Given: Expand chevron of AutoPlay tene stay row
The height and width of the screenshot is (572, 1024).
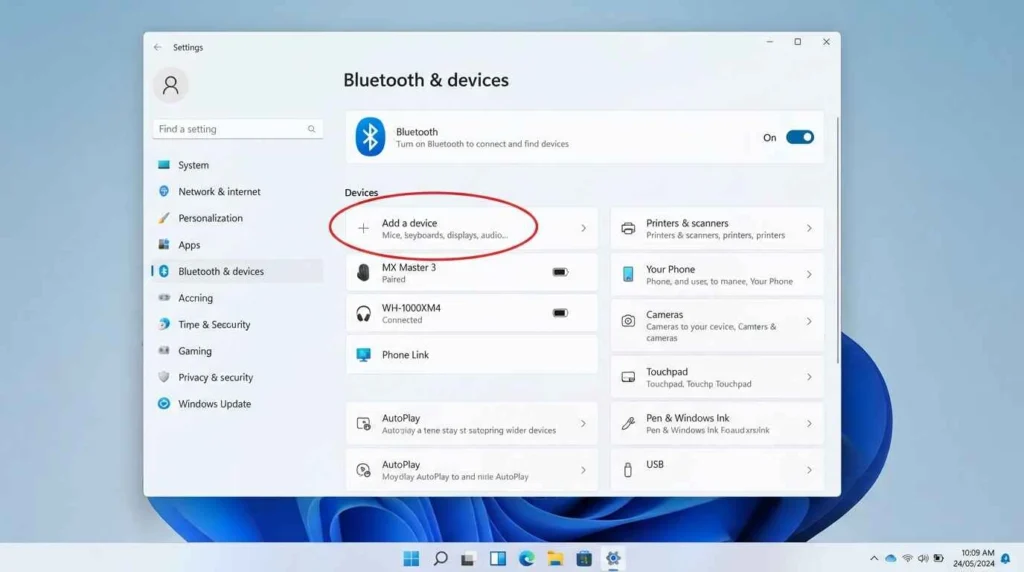Looking at the screenshot, I should click(x=583, y=424).
